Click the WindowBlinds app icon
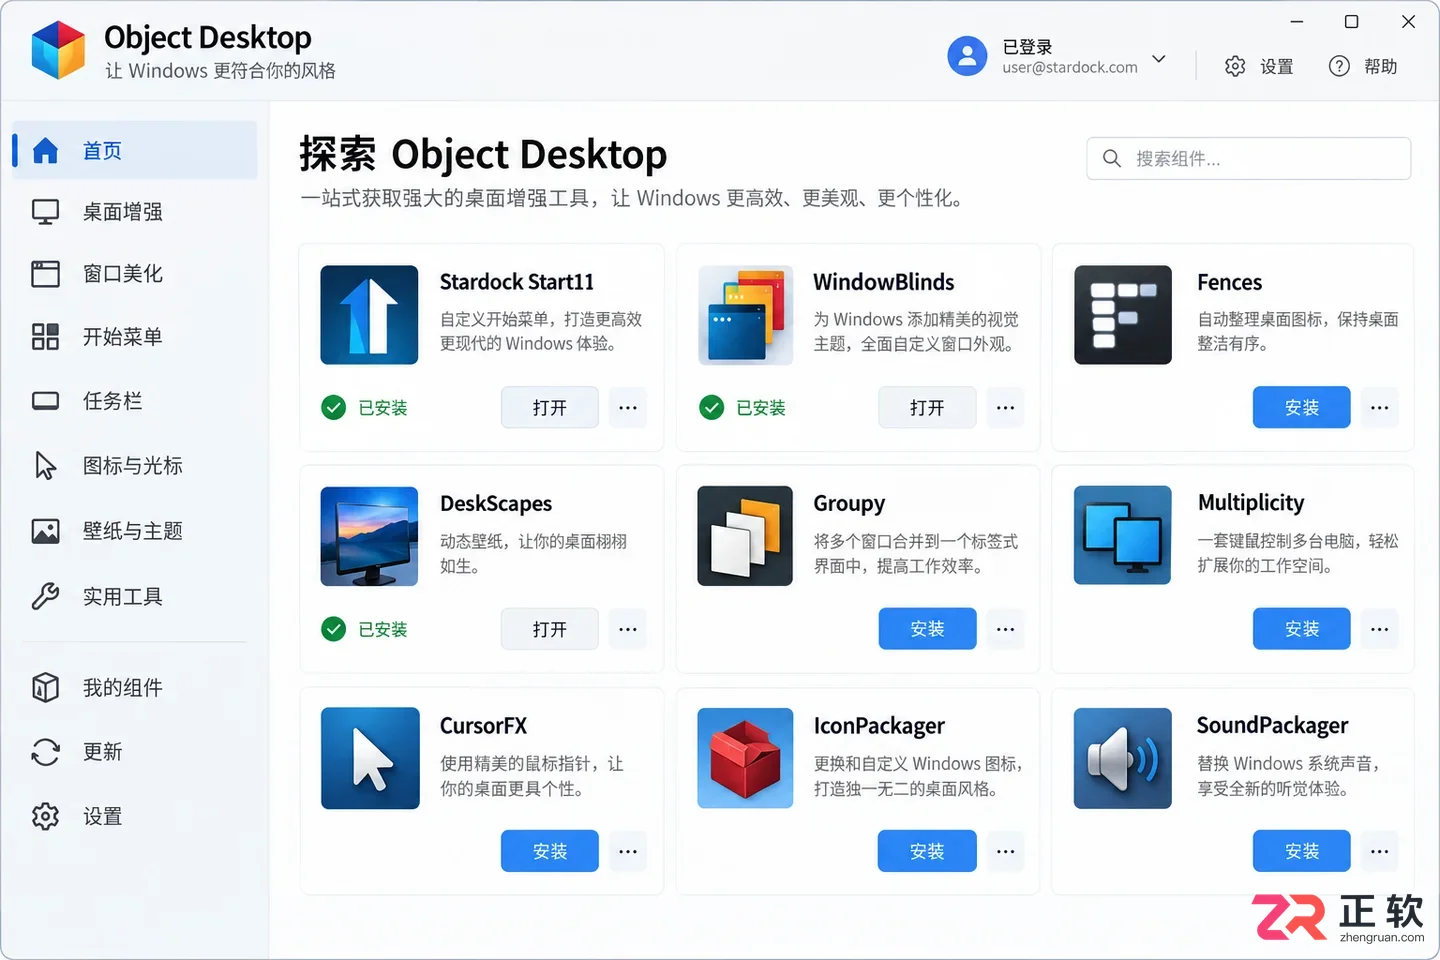 [x=746, y=315]
